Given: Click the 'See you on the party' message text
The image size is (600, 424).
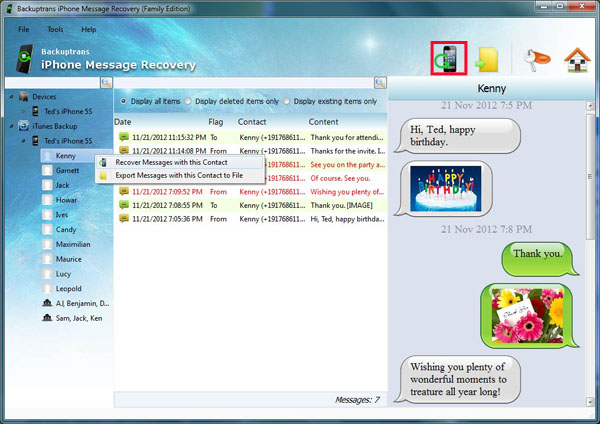Looking at the screenshot, I should point(347,165).
